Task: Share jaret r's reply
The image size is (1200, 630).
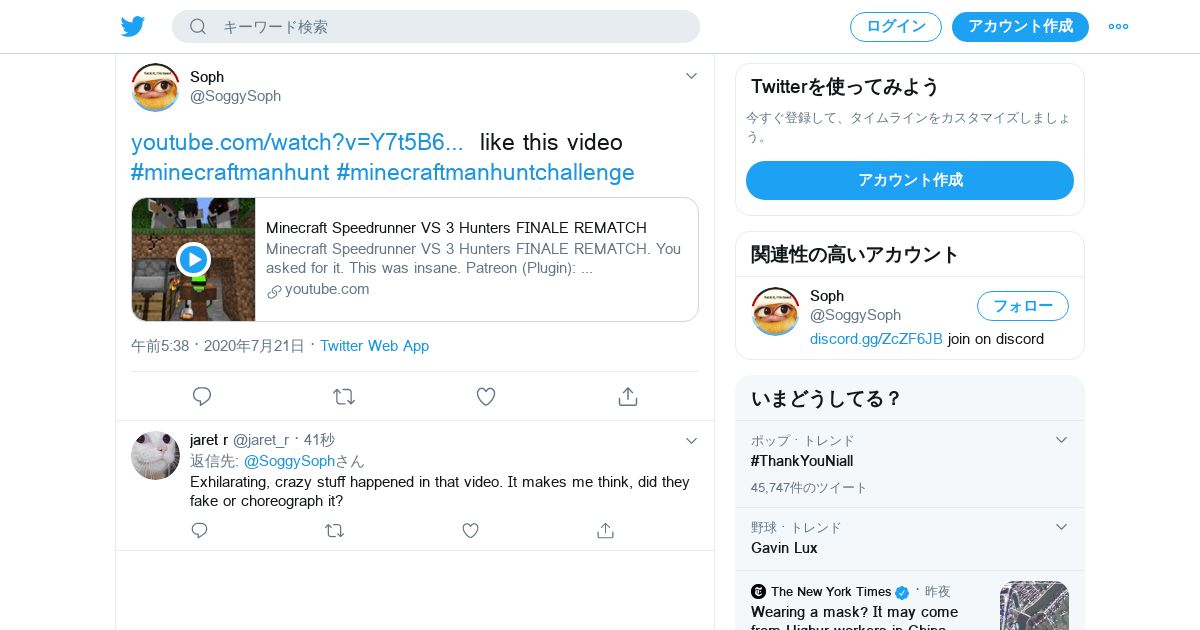Action: (x=605, y=531)
